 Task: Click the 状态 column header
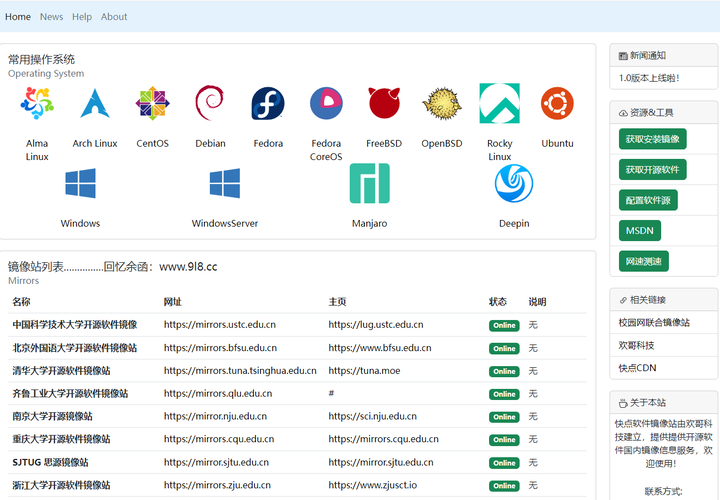(x=498, y=302)
